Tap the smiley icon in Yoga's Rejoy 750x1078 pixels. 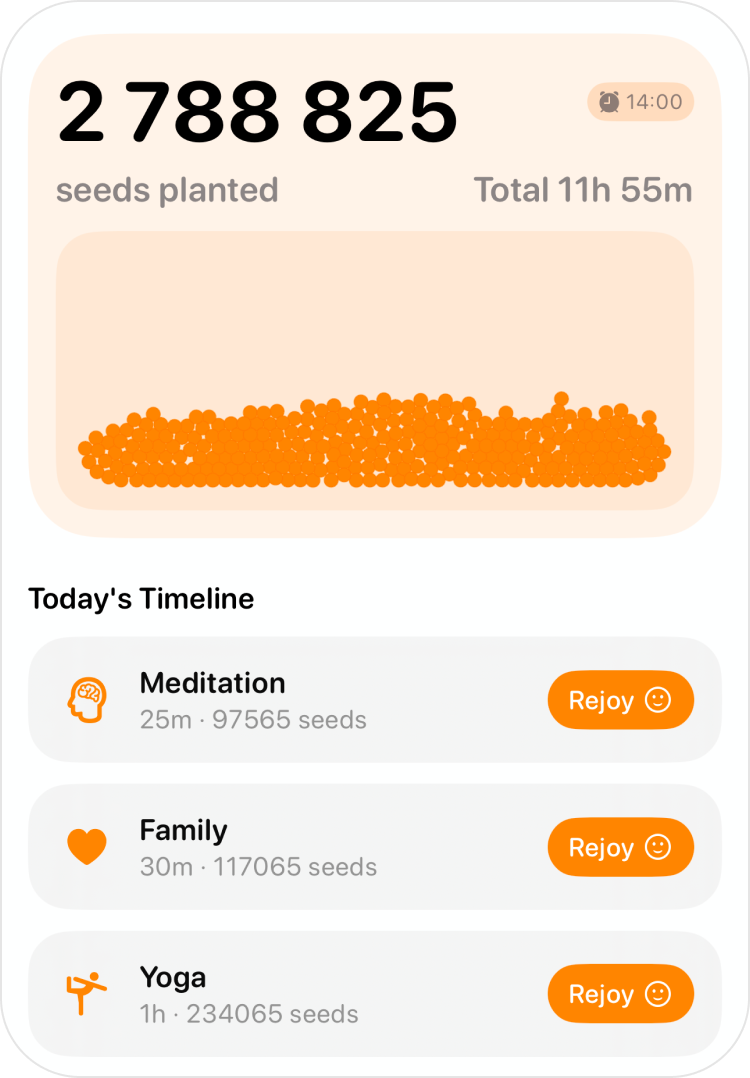click(658, 994)
